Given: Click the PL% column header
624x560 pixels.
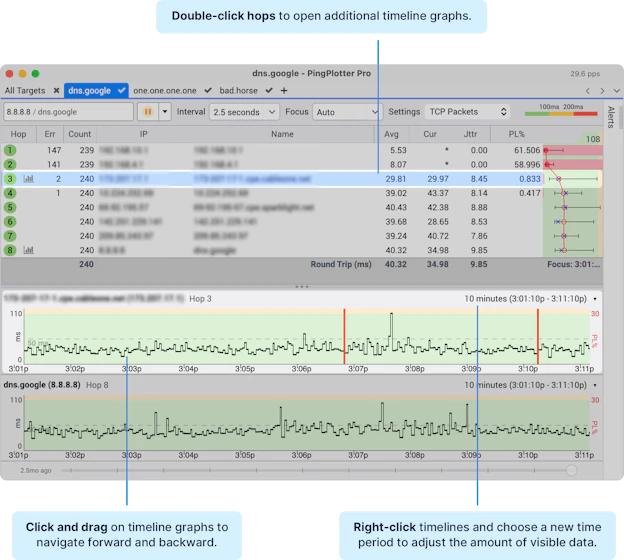Looking at the screenshot, I should 517,134.
